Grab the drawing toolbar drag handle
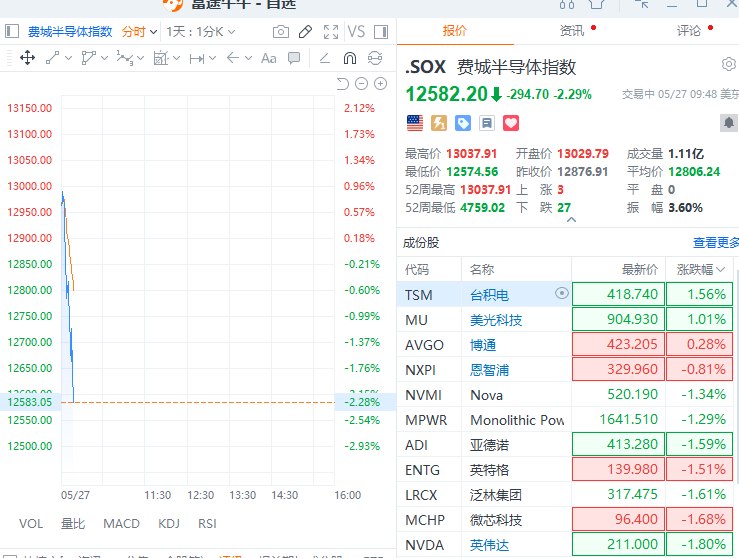Viewport: 739px width, 558px height. (9, 58)
